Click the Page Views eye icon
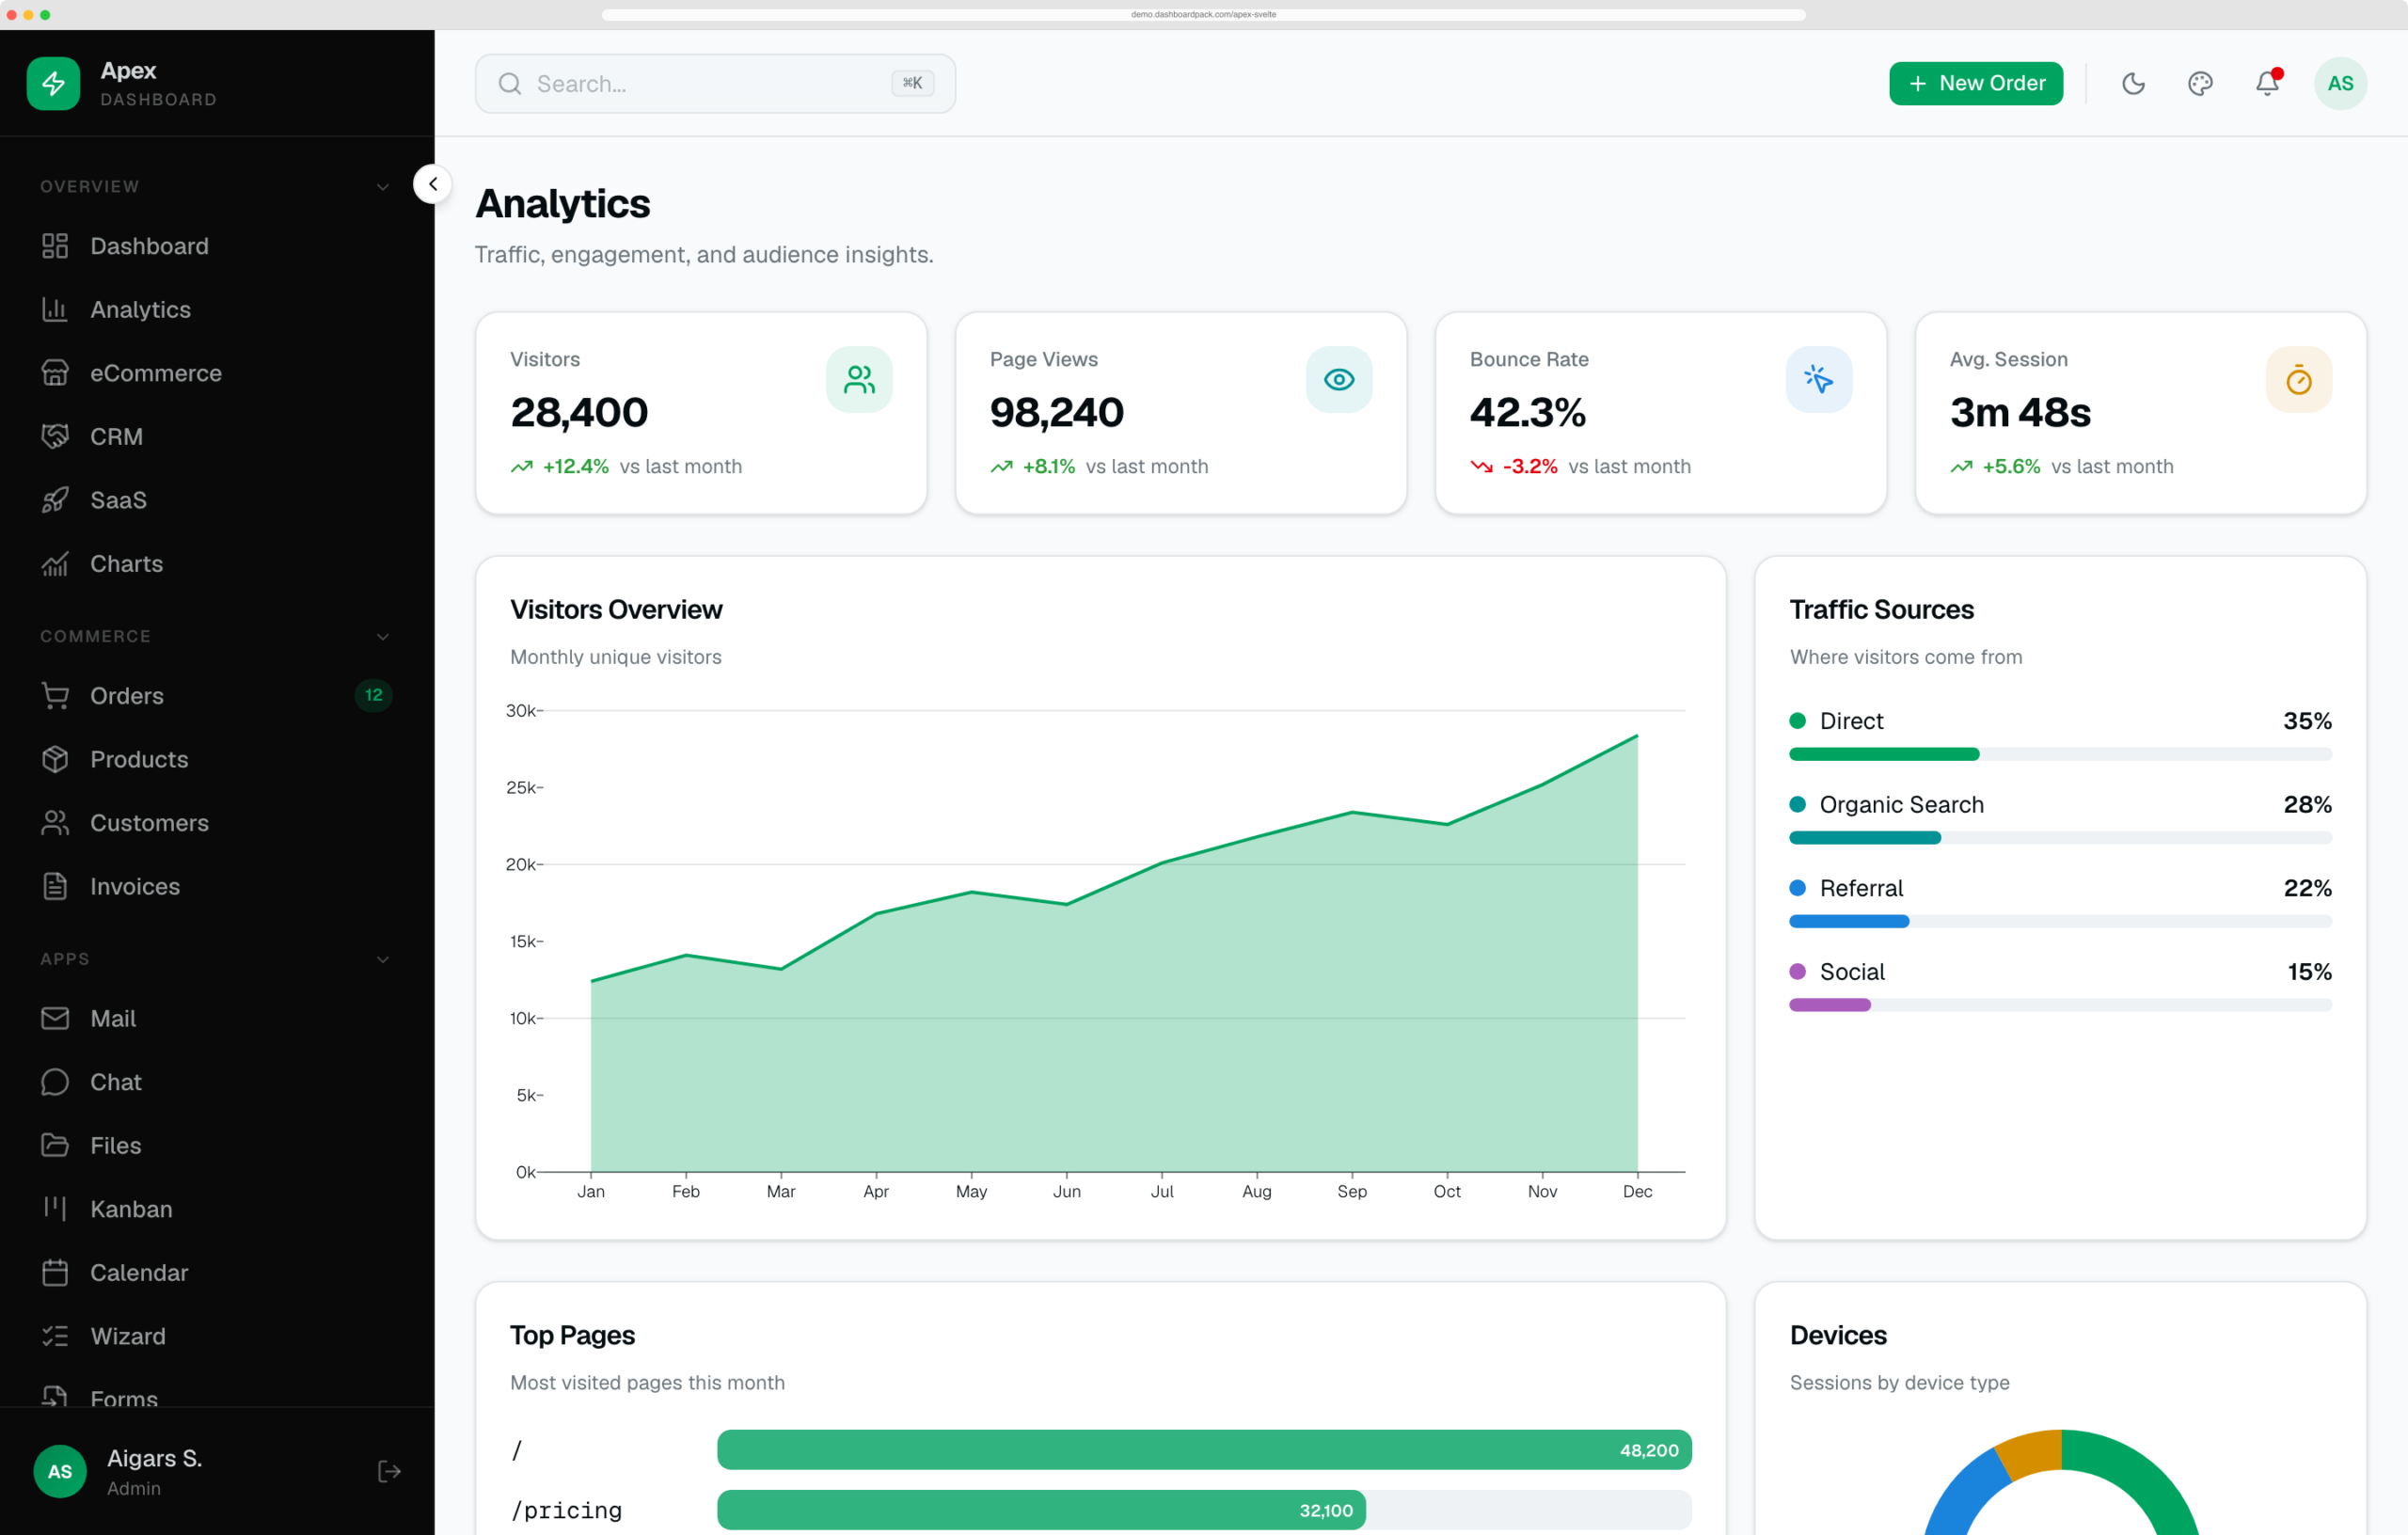Image resolution: width=2408 pixels, height=1535 pixels. click(x=1339, y=380)
